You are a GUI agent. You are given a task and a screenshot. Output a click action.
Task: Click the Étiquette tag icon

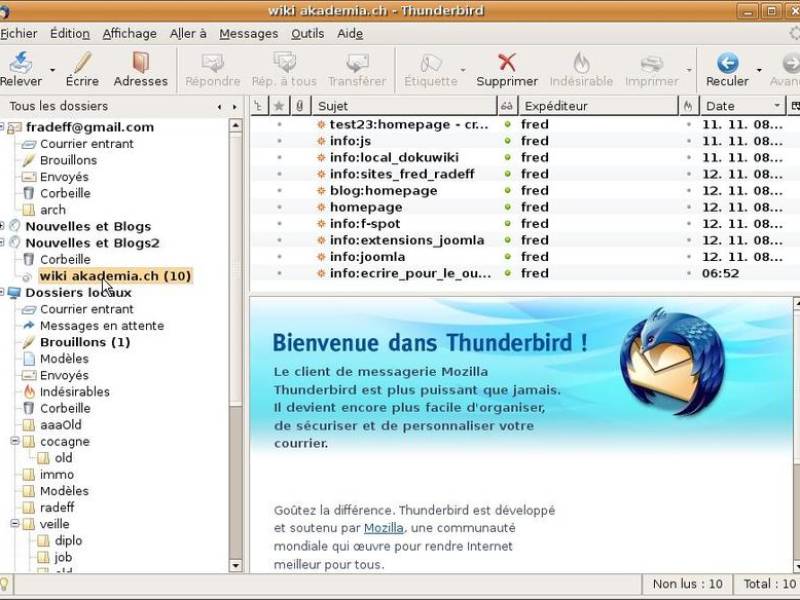431,63
